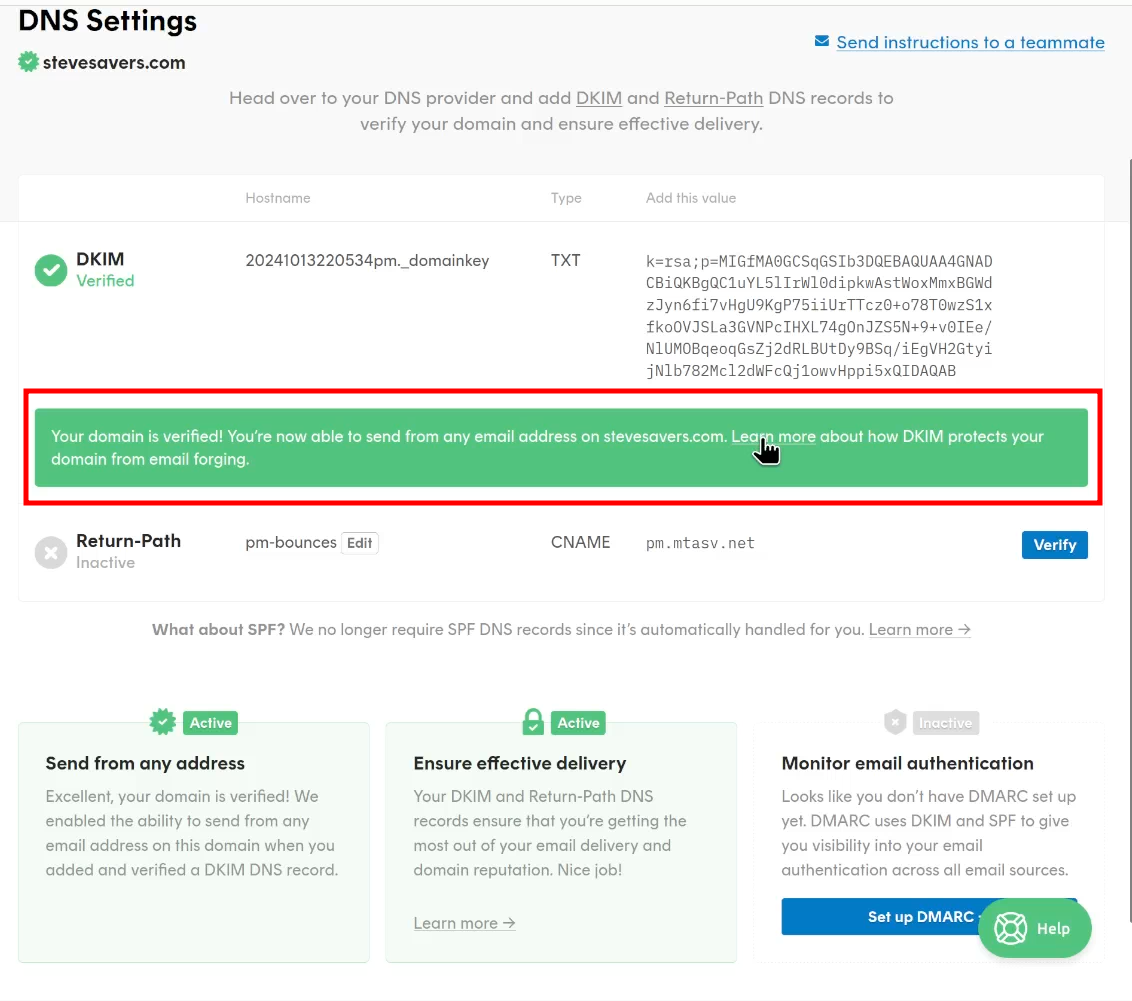Select the DKIM key value text k=rsa

pyautogui.click(x=819, y=316)
